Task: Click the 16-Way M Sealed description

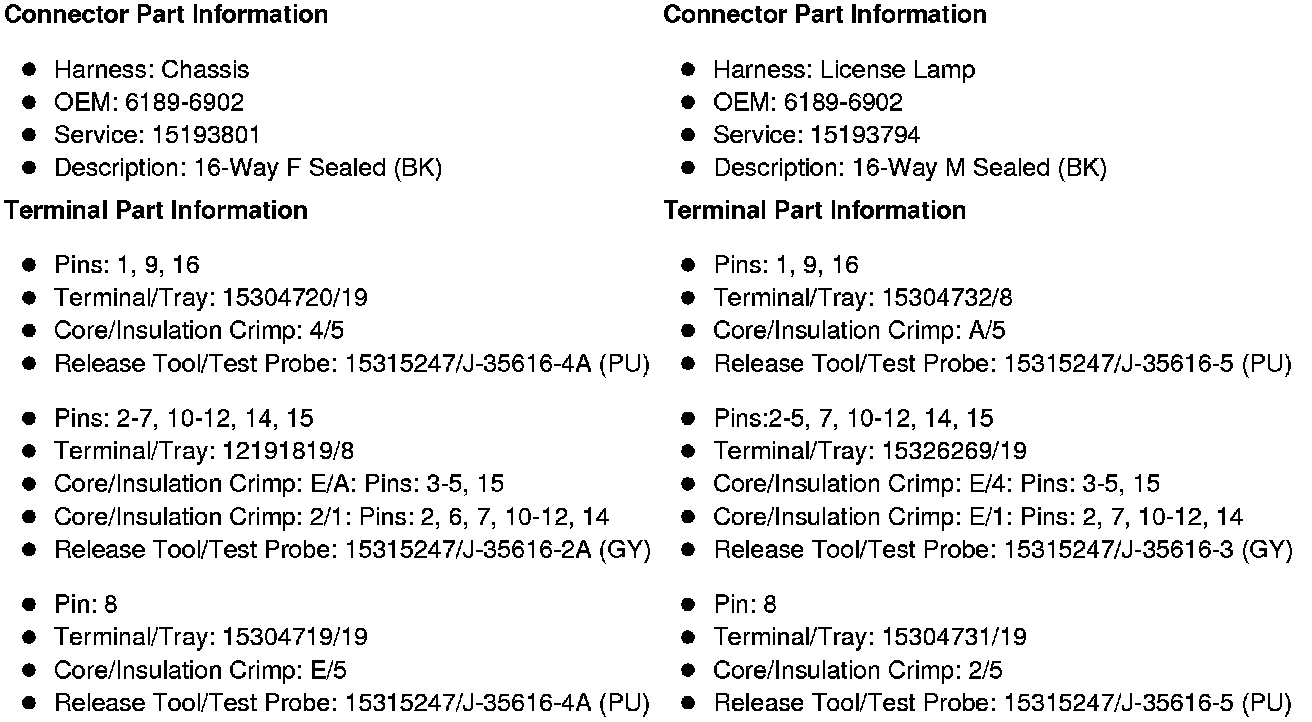Action: pyautogui.click(x=909, y=168)
